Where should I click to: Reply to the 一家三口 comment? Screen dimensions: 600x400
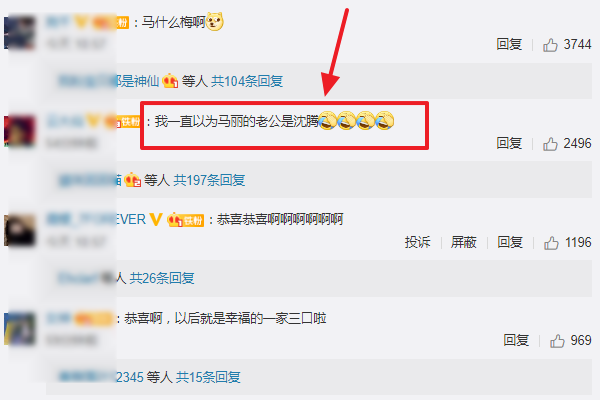point(516,340)
